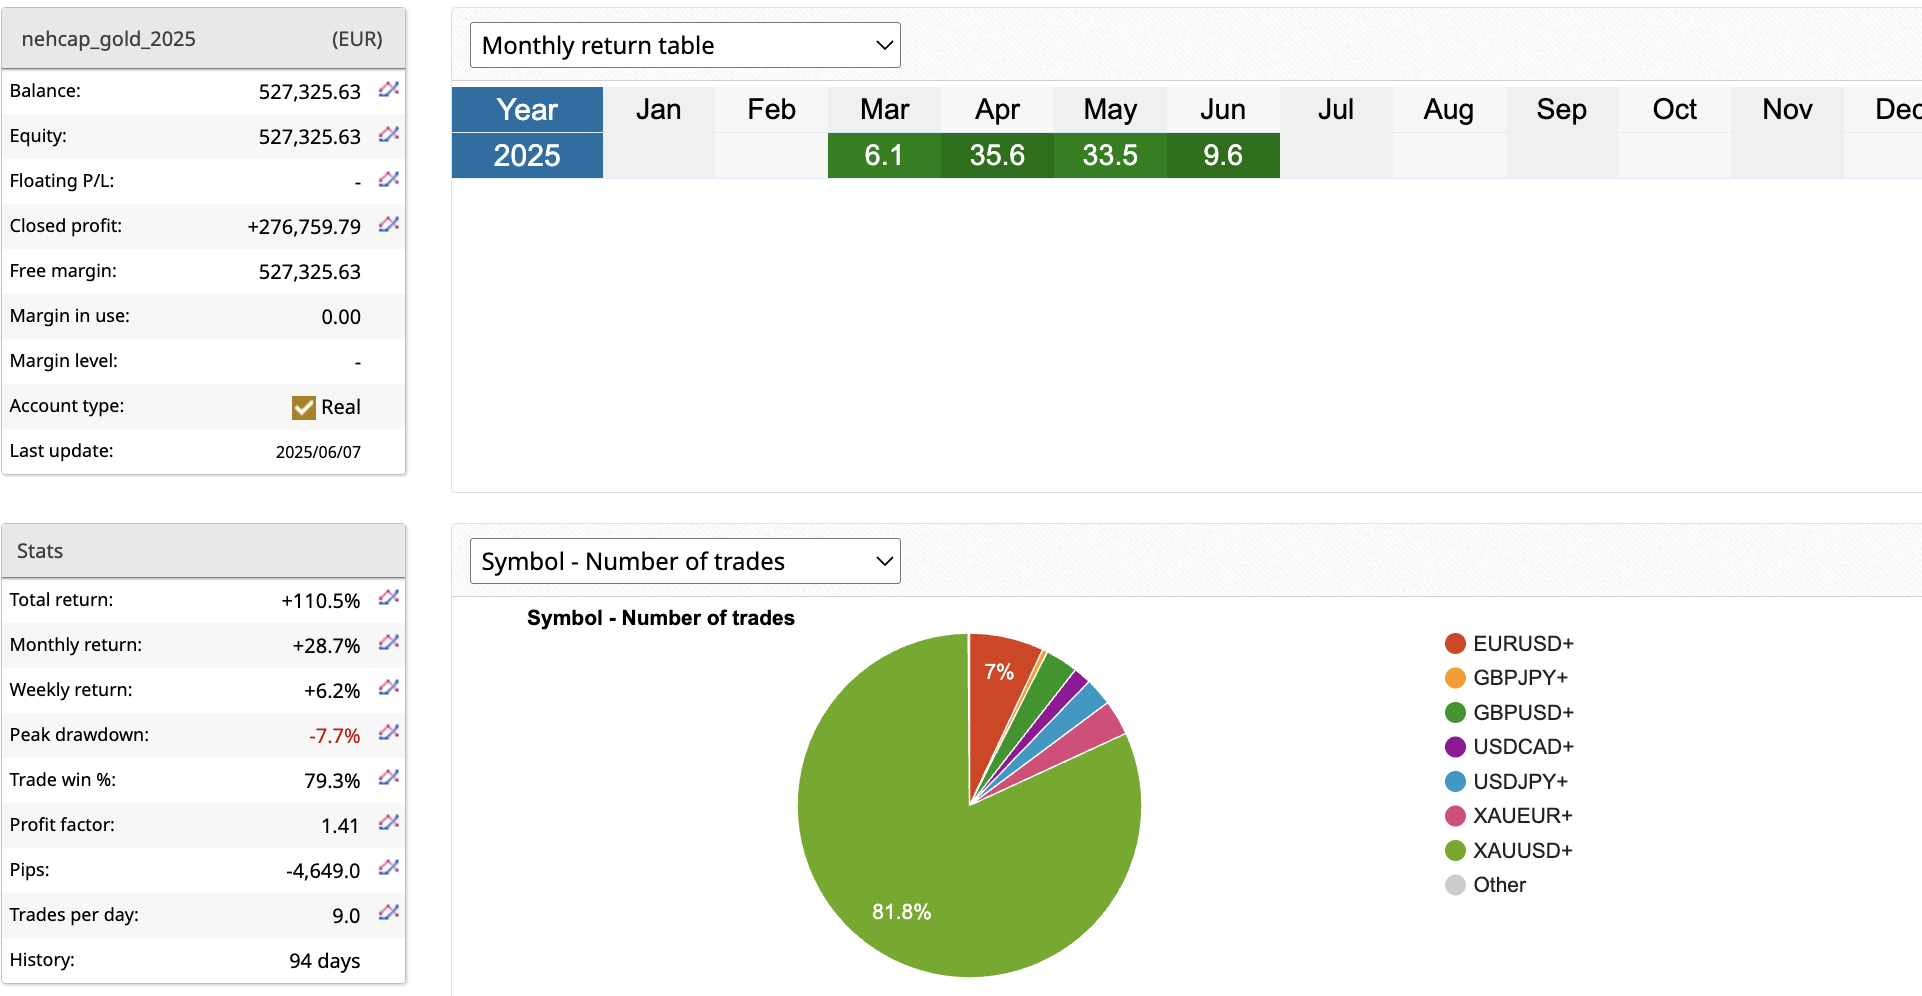Click the Peak drawdown chart icon

(389, 733)
